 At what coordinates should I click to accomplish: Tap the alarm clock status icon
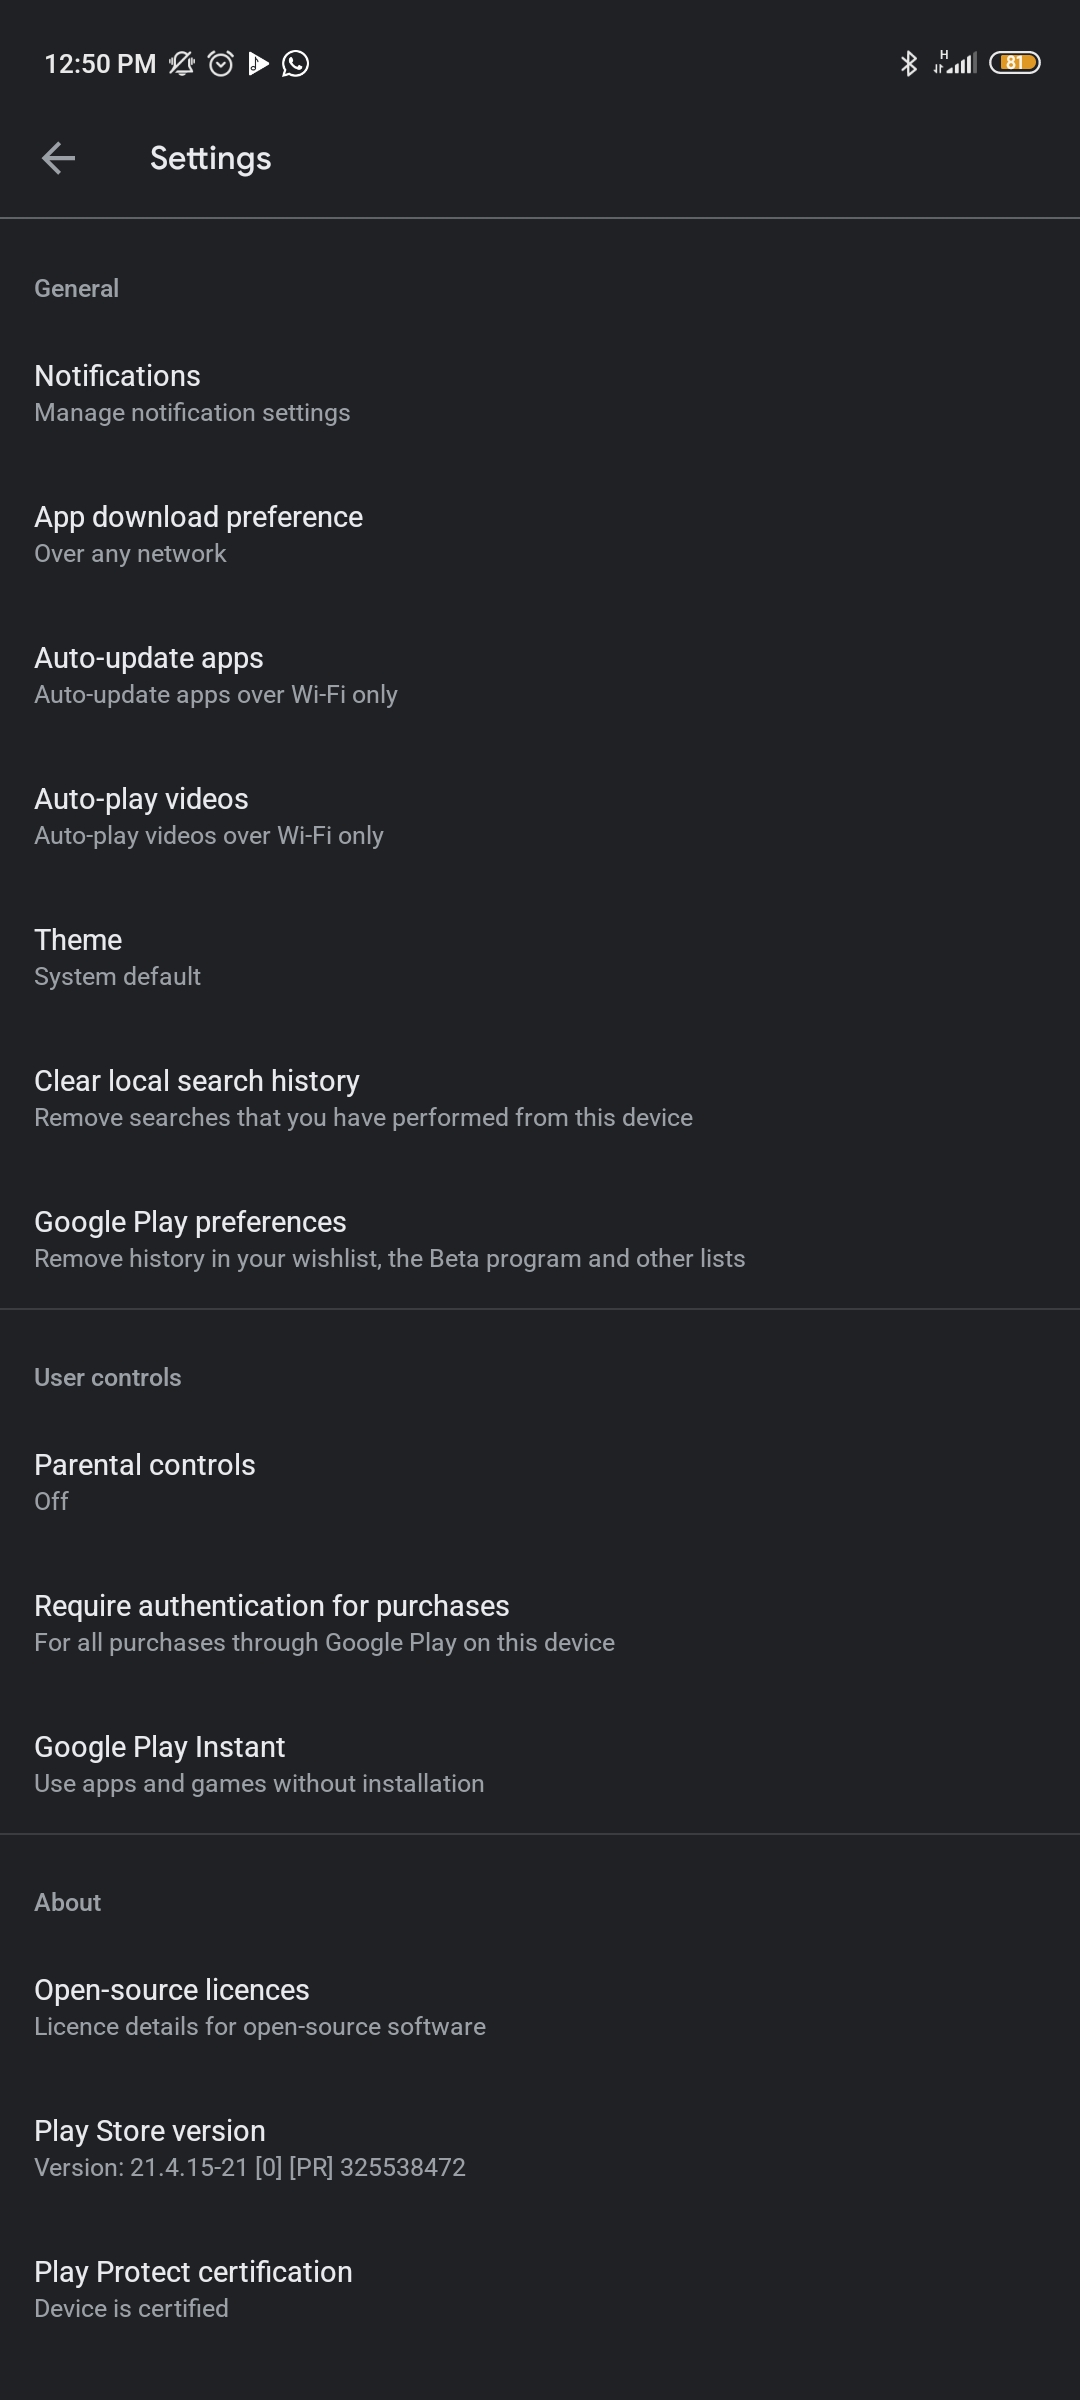coord(220,64)
